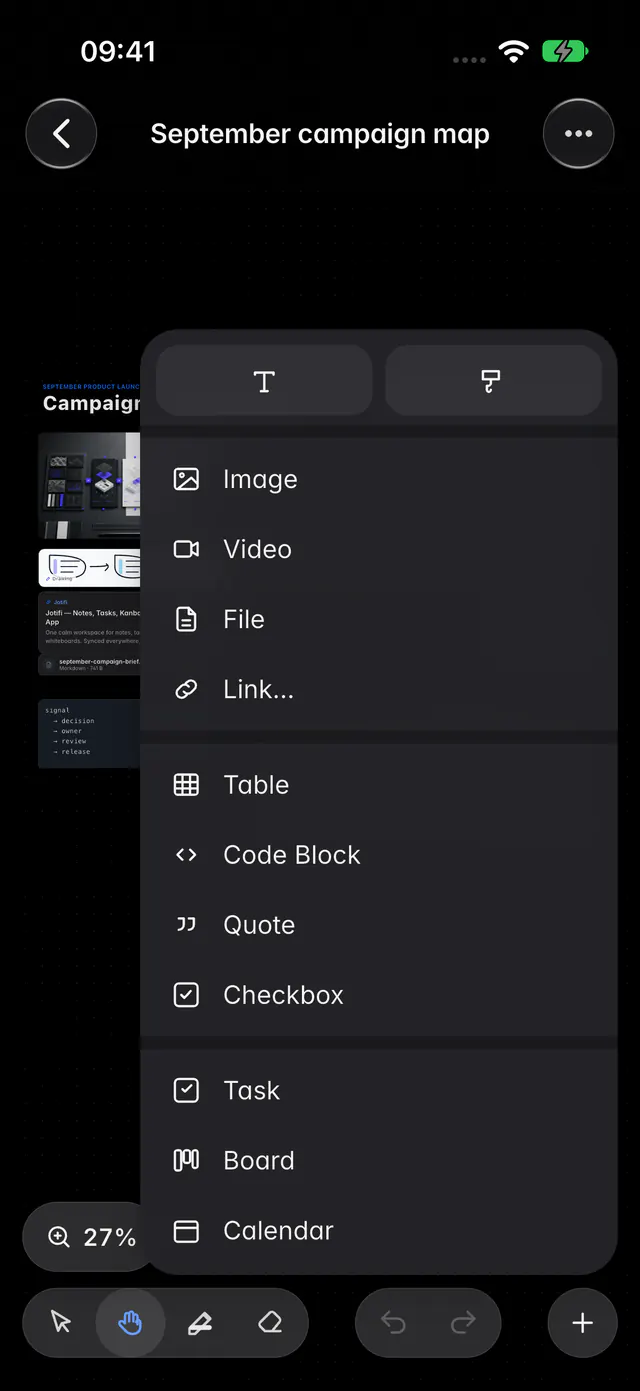Open the campaign mockup image thumbnail
This screenshot has width=640, height=1391.
89,486
